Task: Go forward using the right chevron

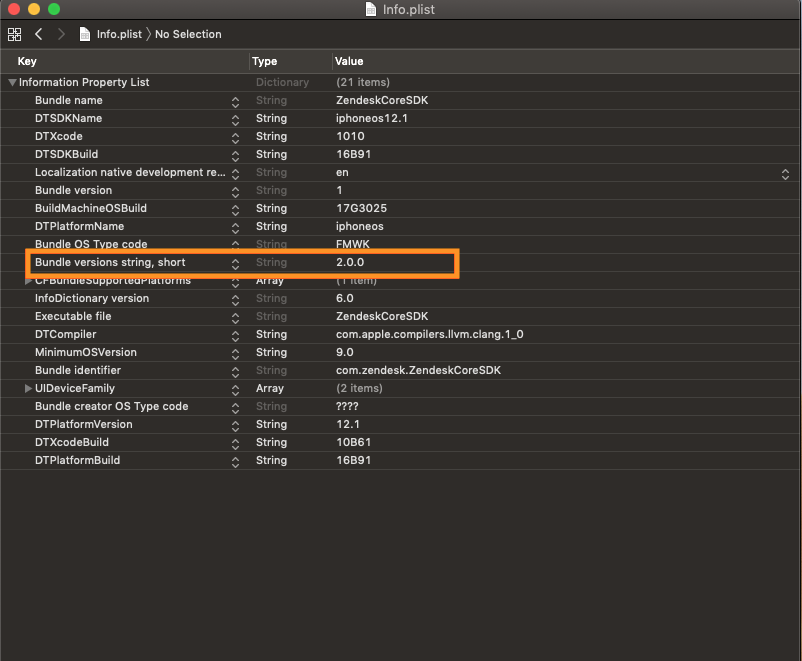Action: (61, 34)
